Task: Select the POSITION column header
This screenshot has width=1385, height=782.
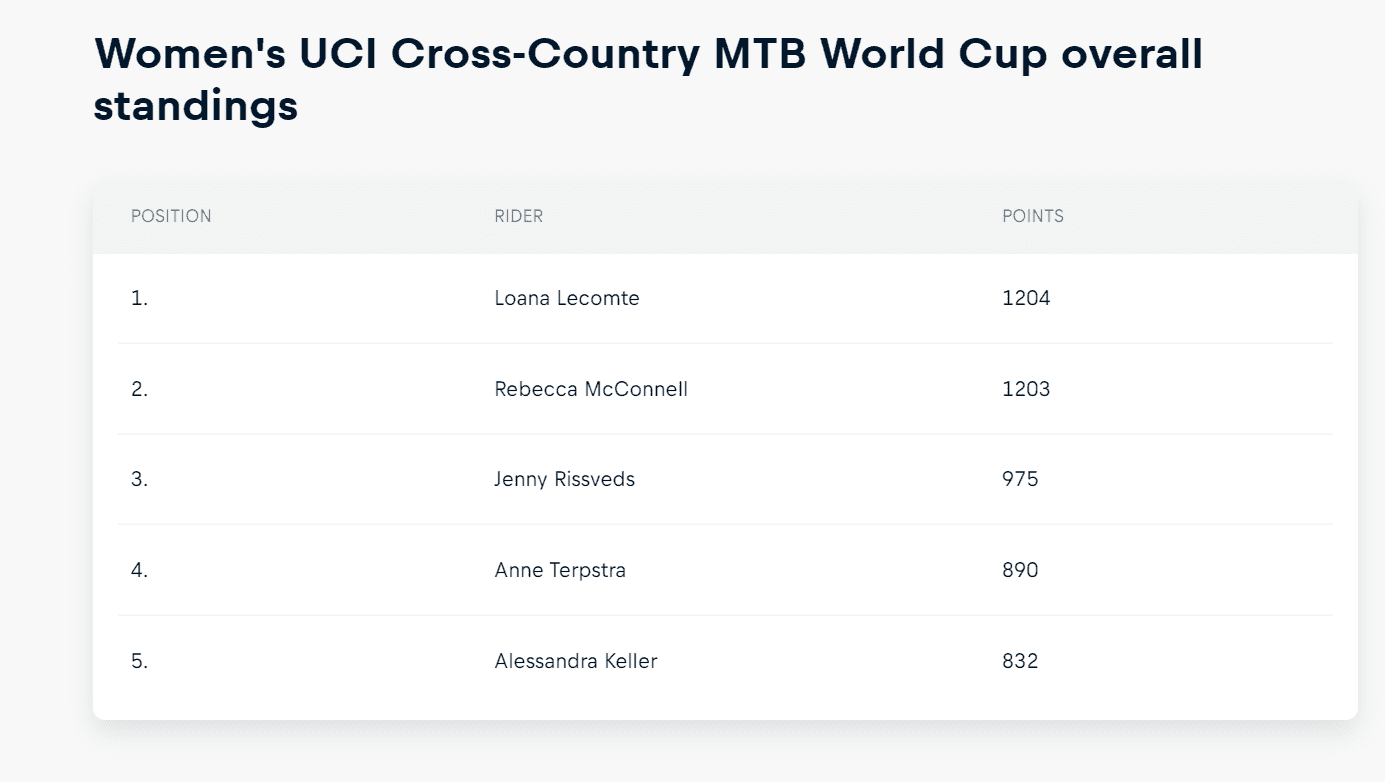Action: [171, 216]
